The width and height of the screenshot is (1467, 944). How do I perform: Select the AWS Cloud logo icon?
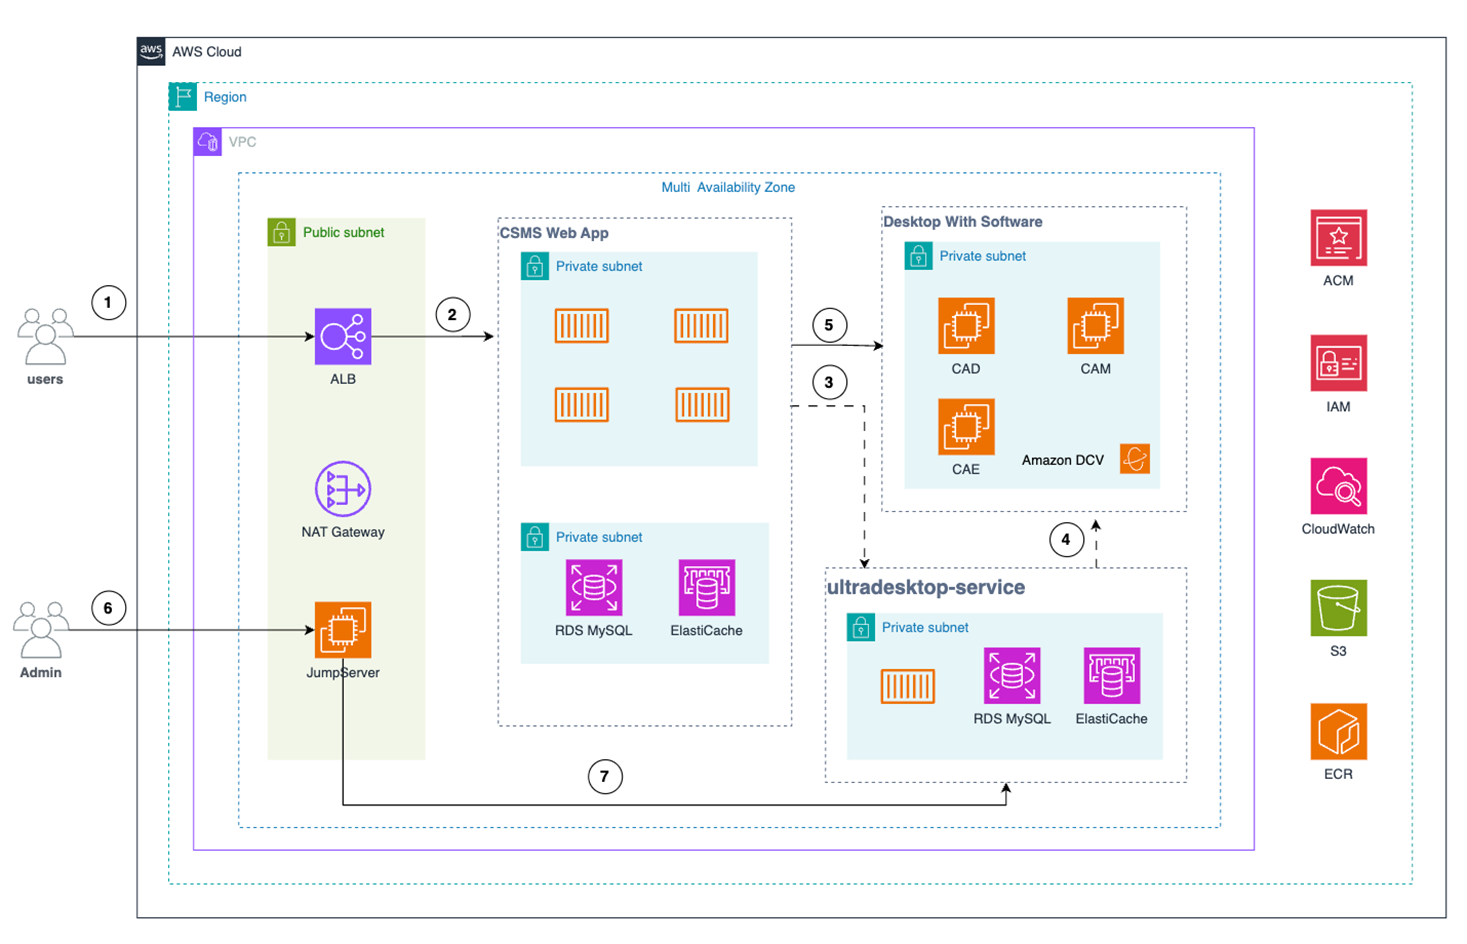click(151, 51)
